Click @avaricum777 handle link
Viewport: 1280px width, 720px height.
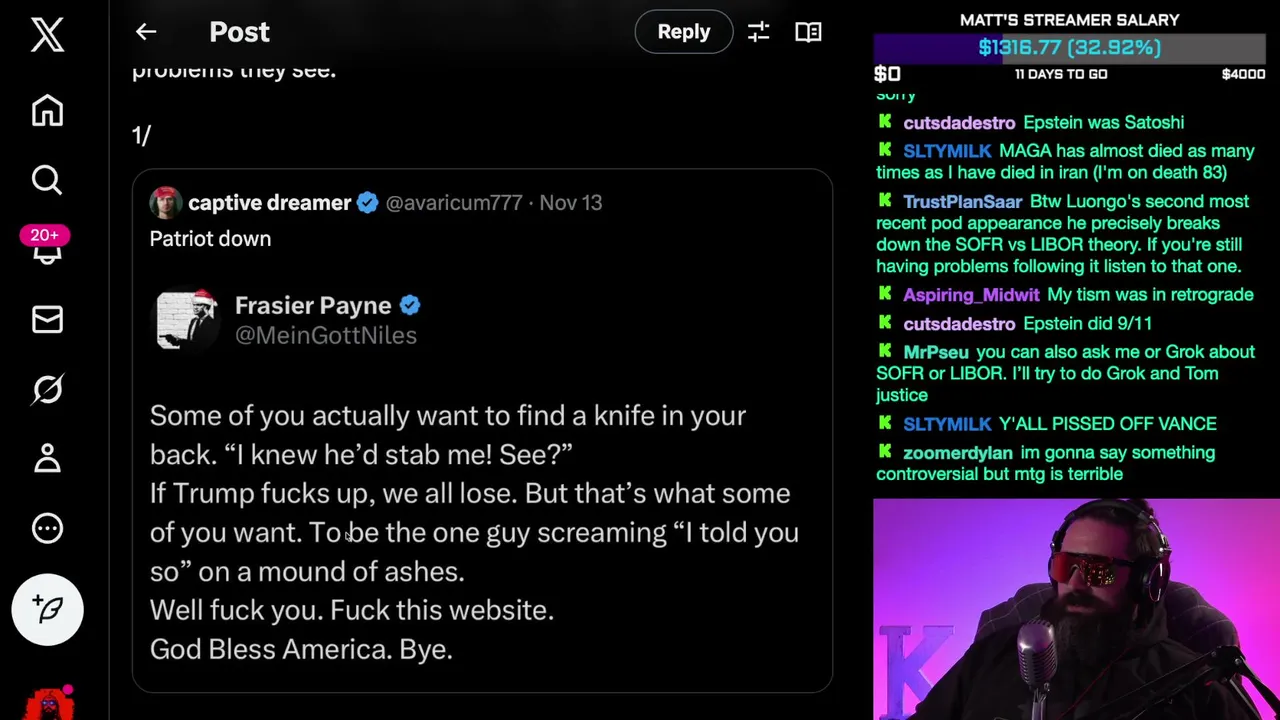[454, 203]
